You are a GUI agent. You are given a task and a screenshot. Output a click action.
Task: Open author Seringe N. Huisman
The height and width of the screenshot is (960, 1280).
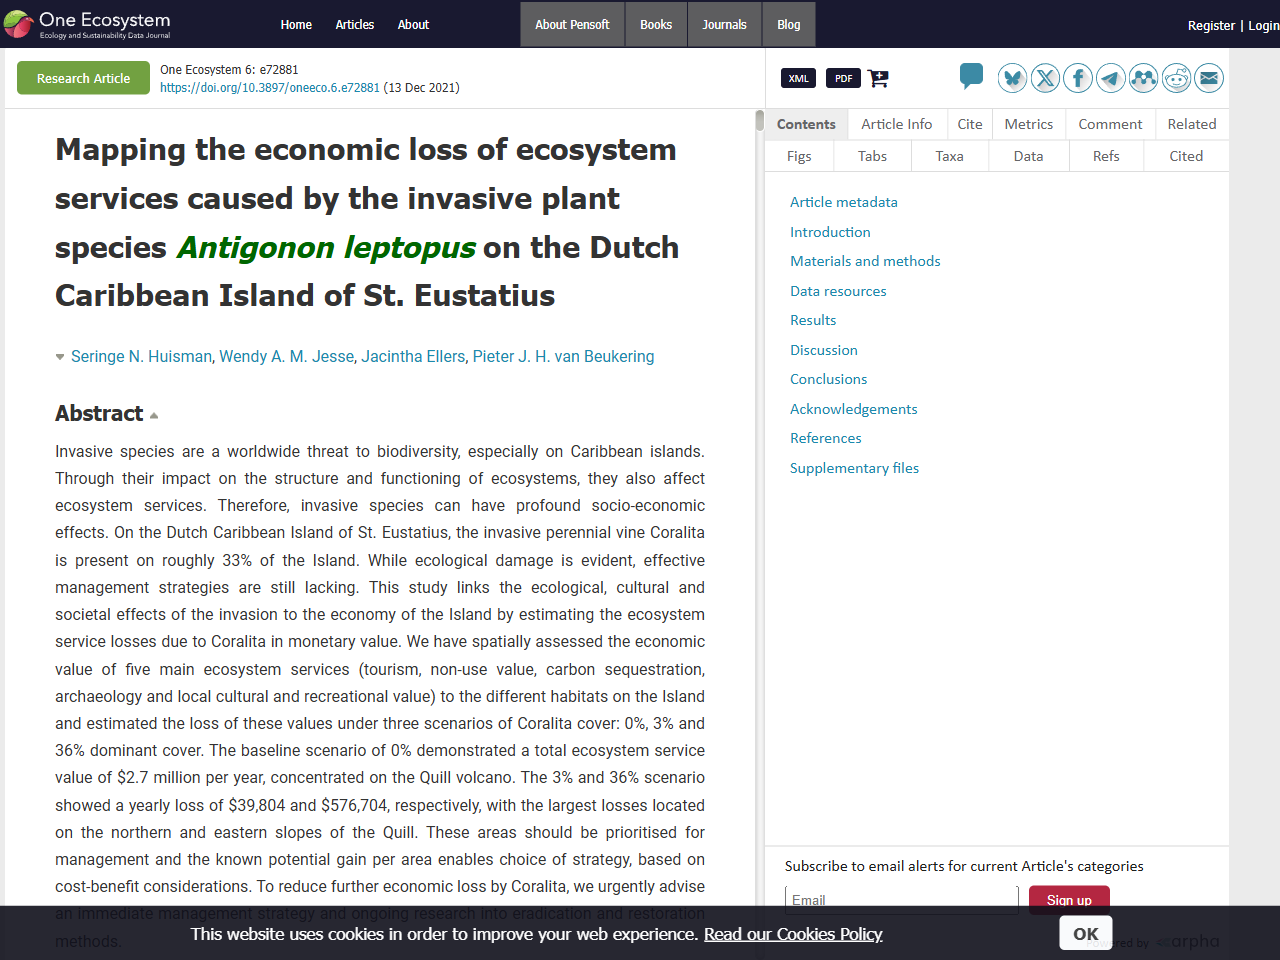tap(141, 356)
